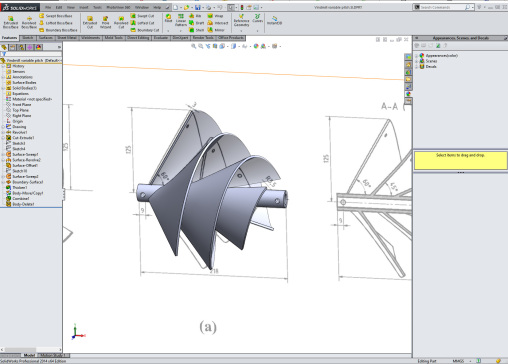Click the Save icon in the top toolbar
The image size is (508, 364).
tap(198, 7)
